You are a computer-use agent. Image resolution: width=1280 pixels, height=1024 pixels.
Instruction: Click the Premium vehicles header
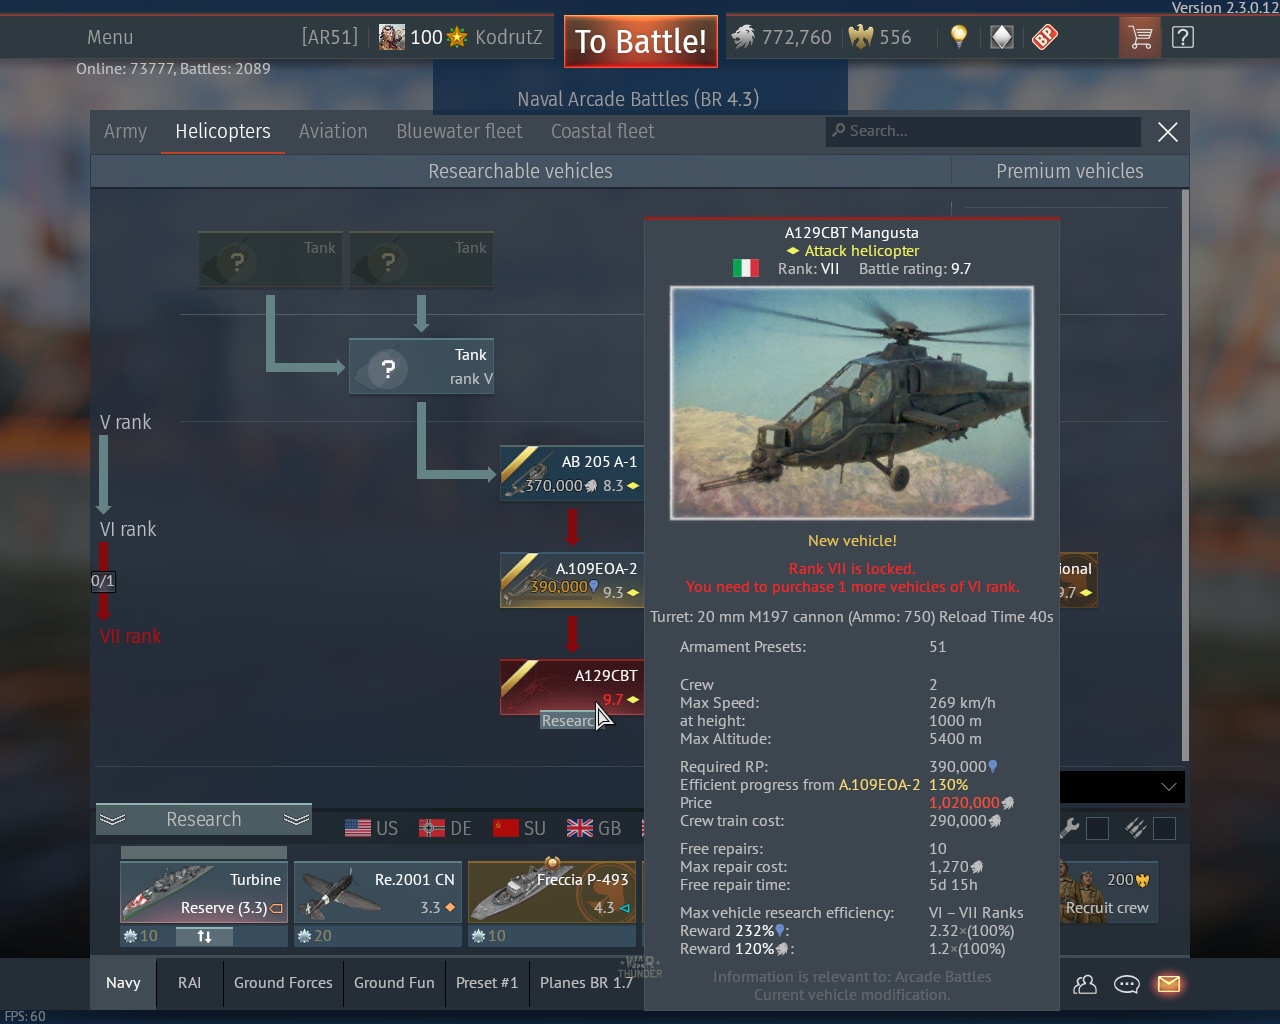pos(1069,171)
